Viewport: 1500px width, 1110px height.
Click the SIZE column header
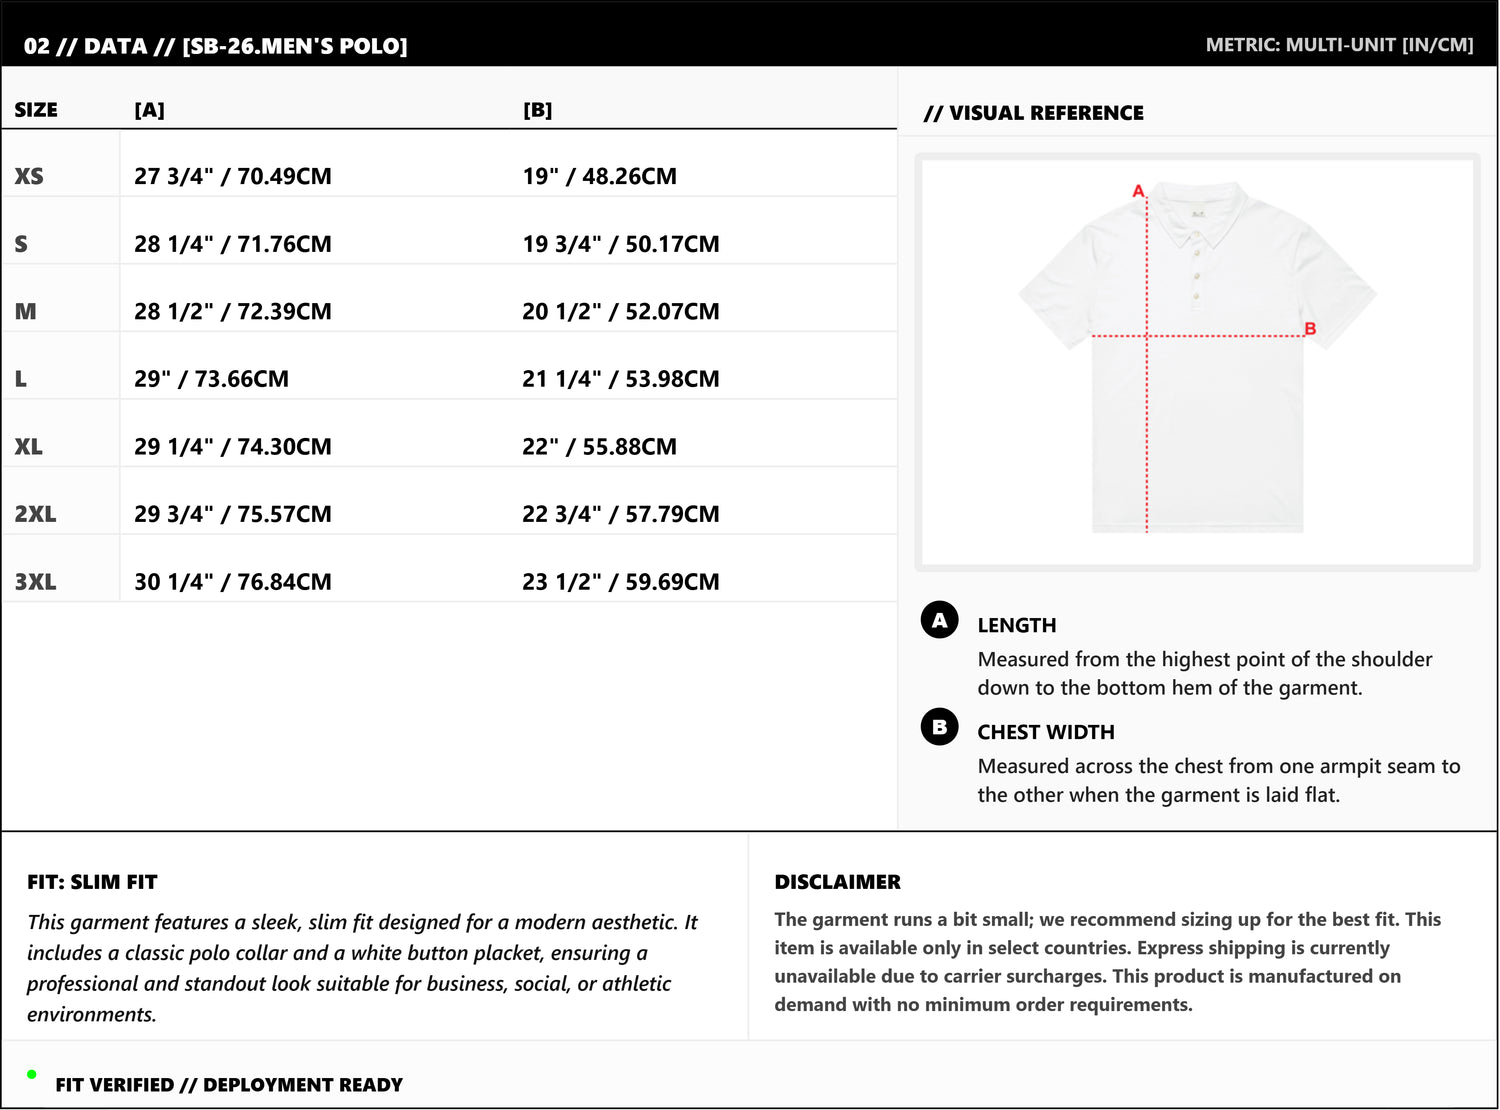pyautogui.click(x=36, y=110)
